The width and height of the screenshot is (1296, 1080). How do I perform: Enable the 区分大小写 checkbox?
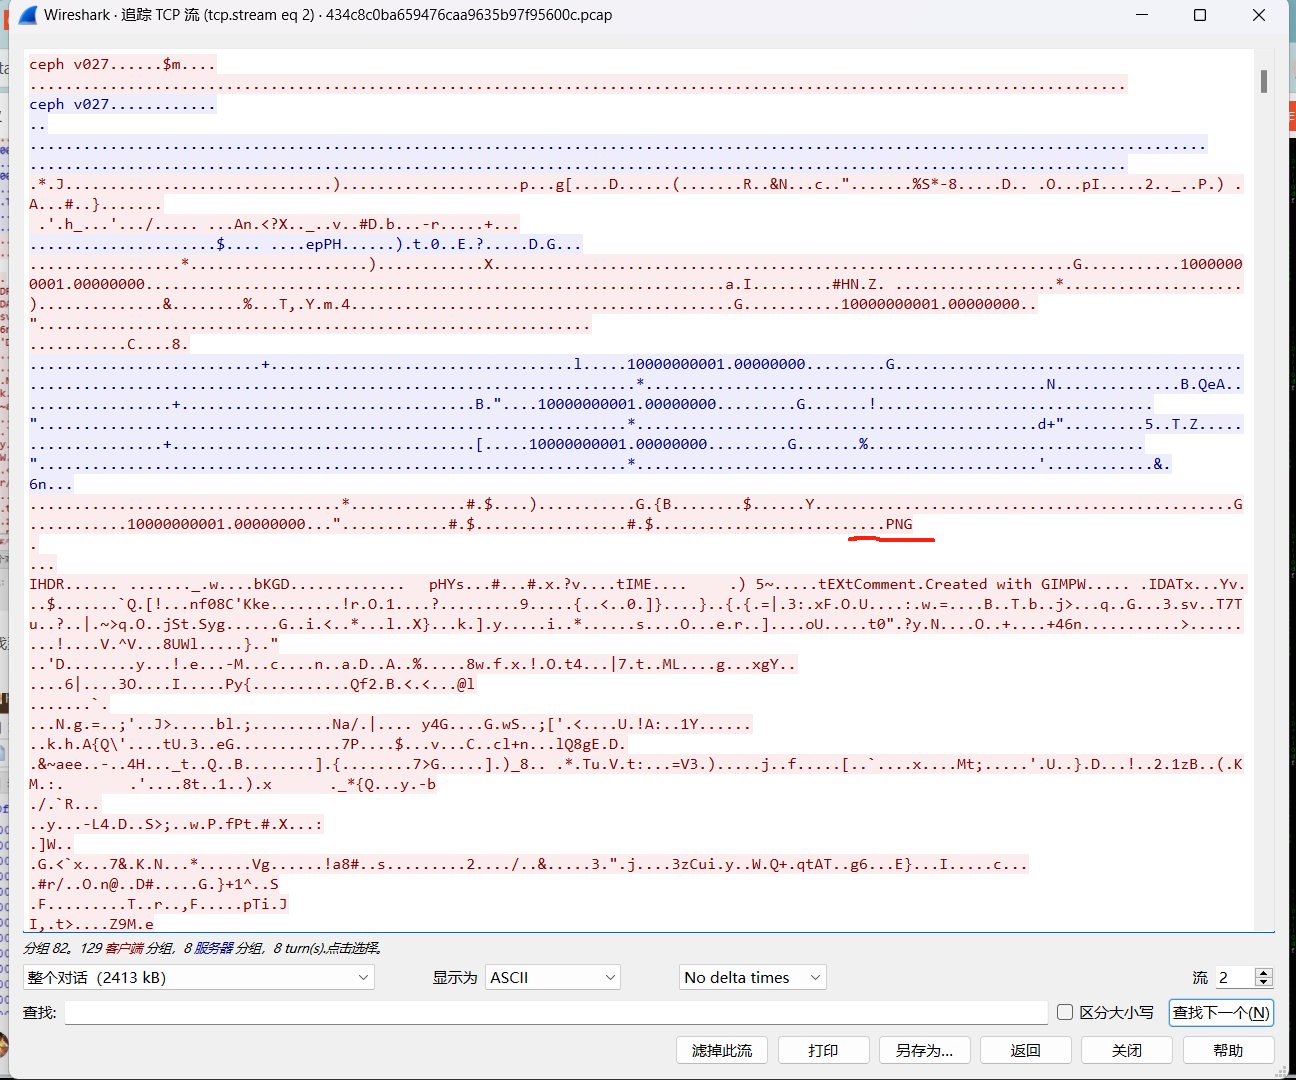point(1064,1012)
